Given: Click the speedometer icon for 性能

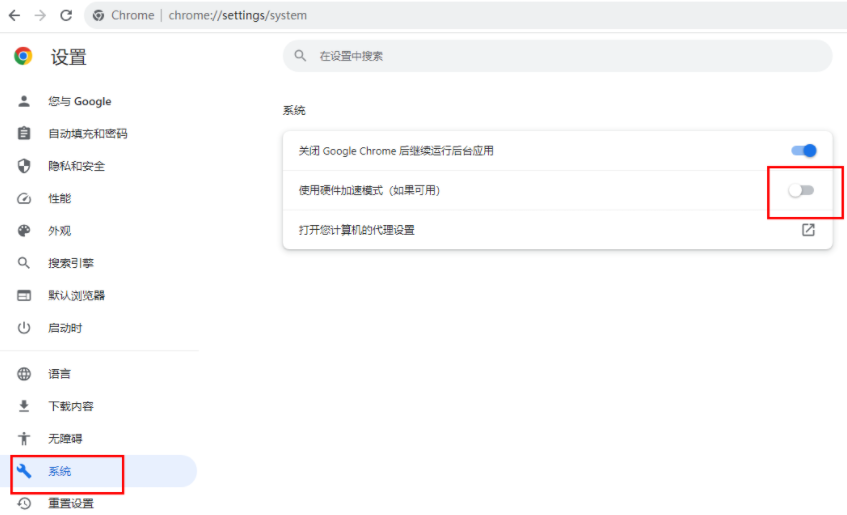Looking at the screenshot, I should click(x=24, y=198).
